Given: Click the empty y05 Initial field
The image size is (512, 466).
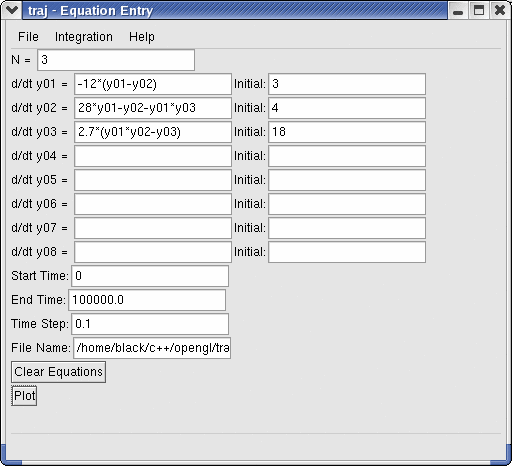Looking at the screenshot, I should click(x=347, y=180).
